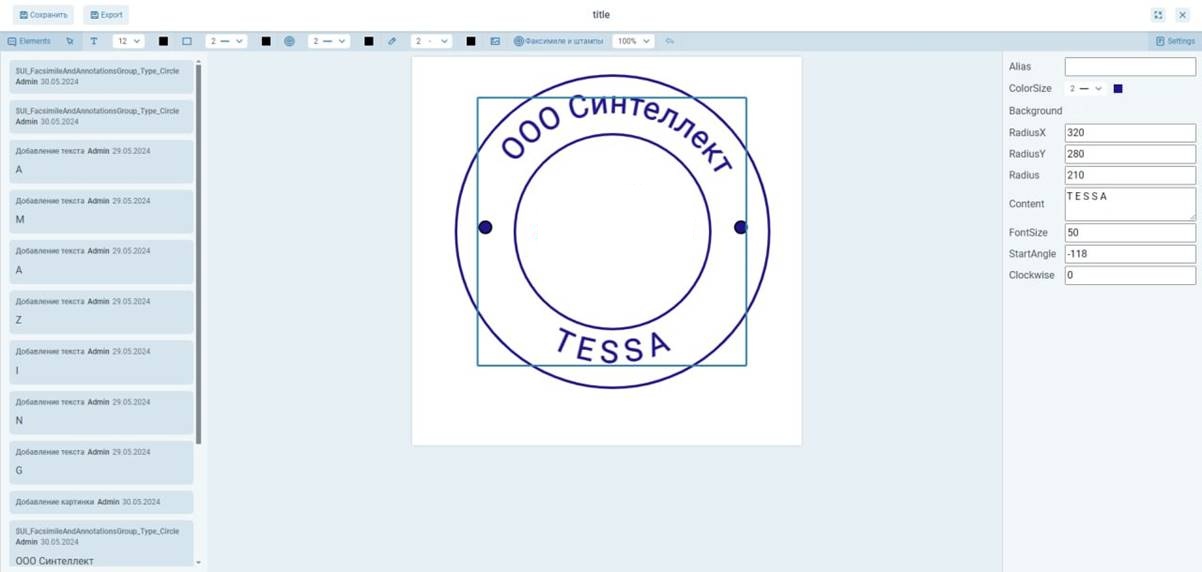Click the text color swatch beside font size
Image resolution: width=1202 pixels, height=572 pixels.
163,41
